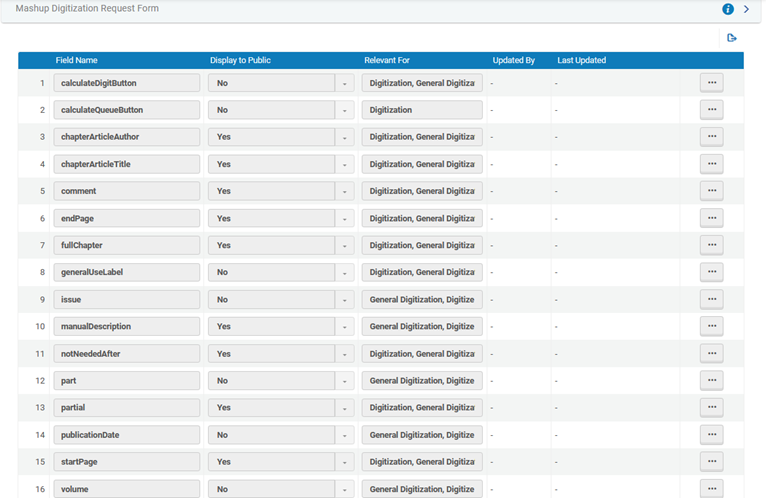This screenshot has width=767, height=499.
Task: Open row actions menu for part
Action: [712, 381]
